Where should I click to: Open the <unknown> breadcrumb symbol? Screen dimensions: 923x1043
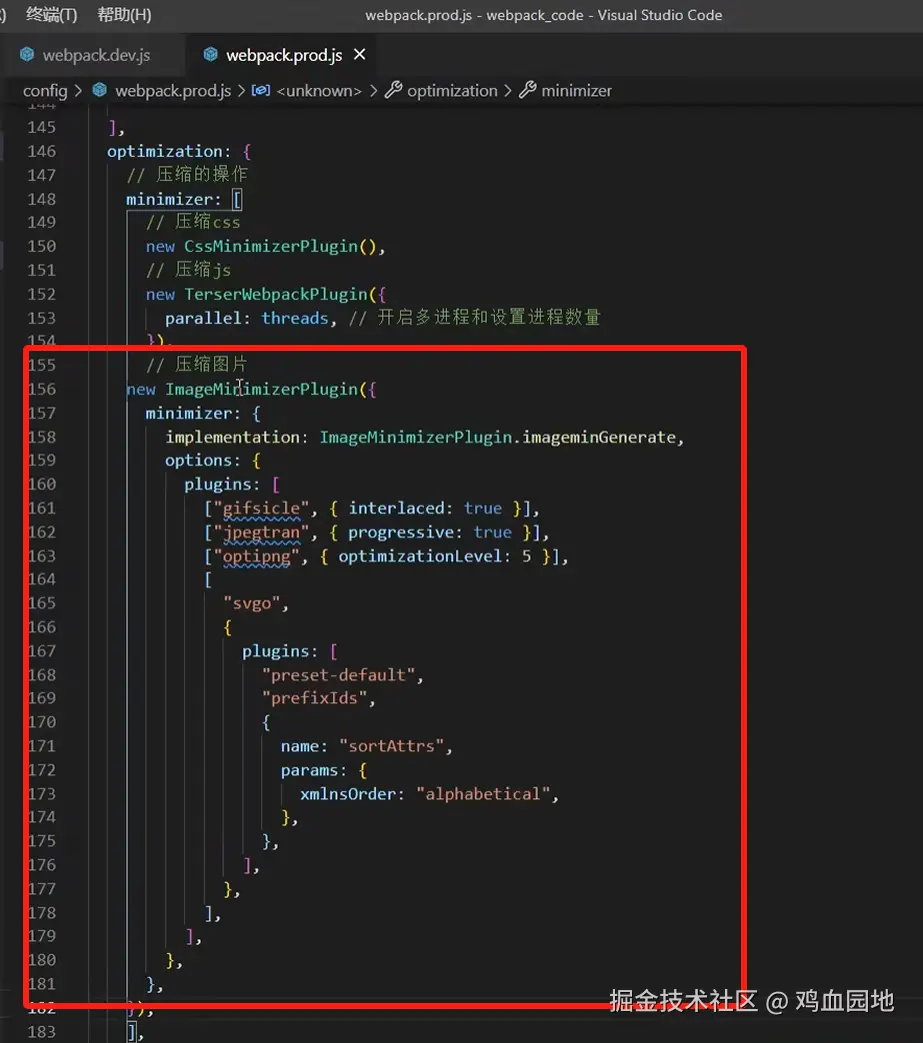319,90
